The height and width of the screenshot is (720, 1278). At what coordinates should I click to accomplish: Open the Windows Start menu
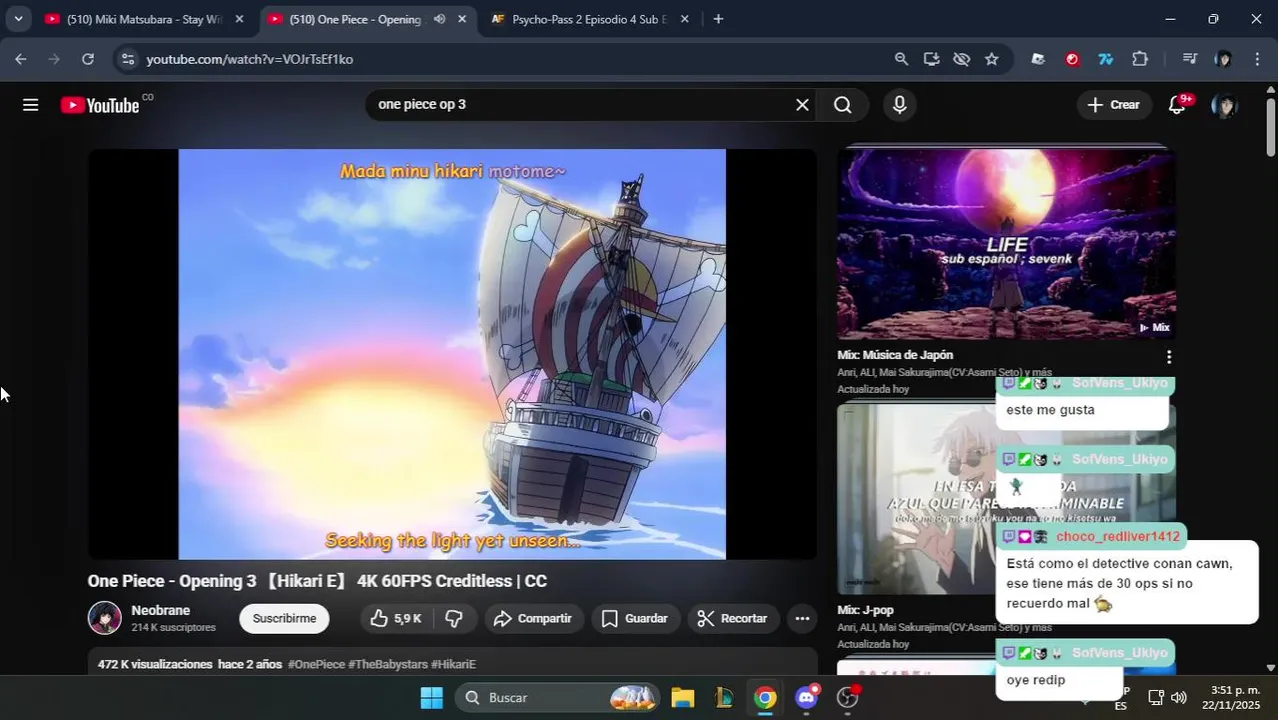pos(432,697)
